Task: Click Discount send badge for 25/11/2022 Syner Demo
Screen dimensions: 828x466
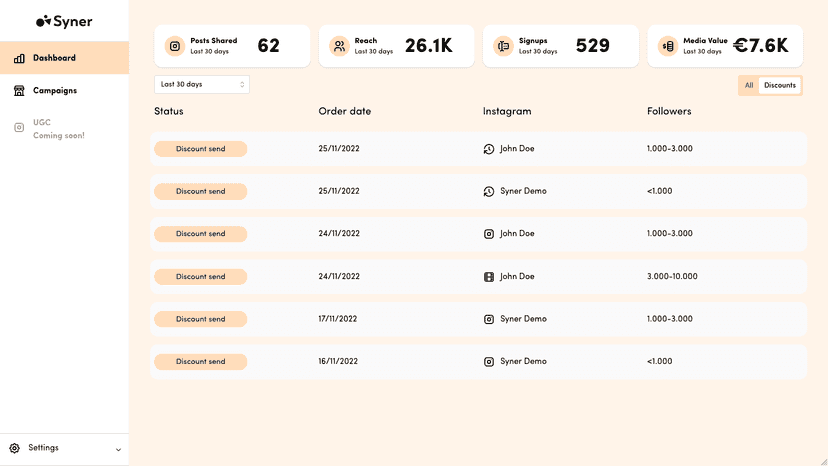Action: click(201, 191)
